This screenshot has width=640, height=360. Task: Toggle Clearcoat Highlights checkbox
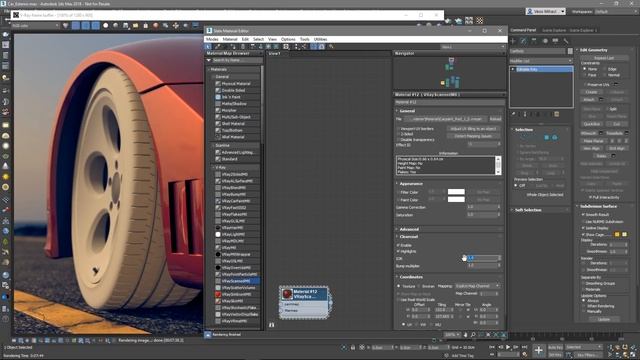pyautogui.click(x=398, y=251)
